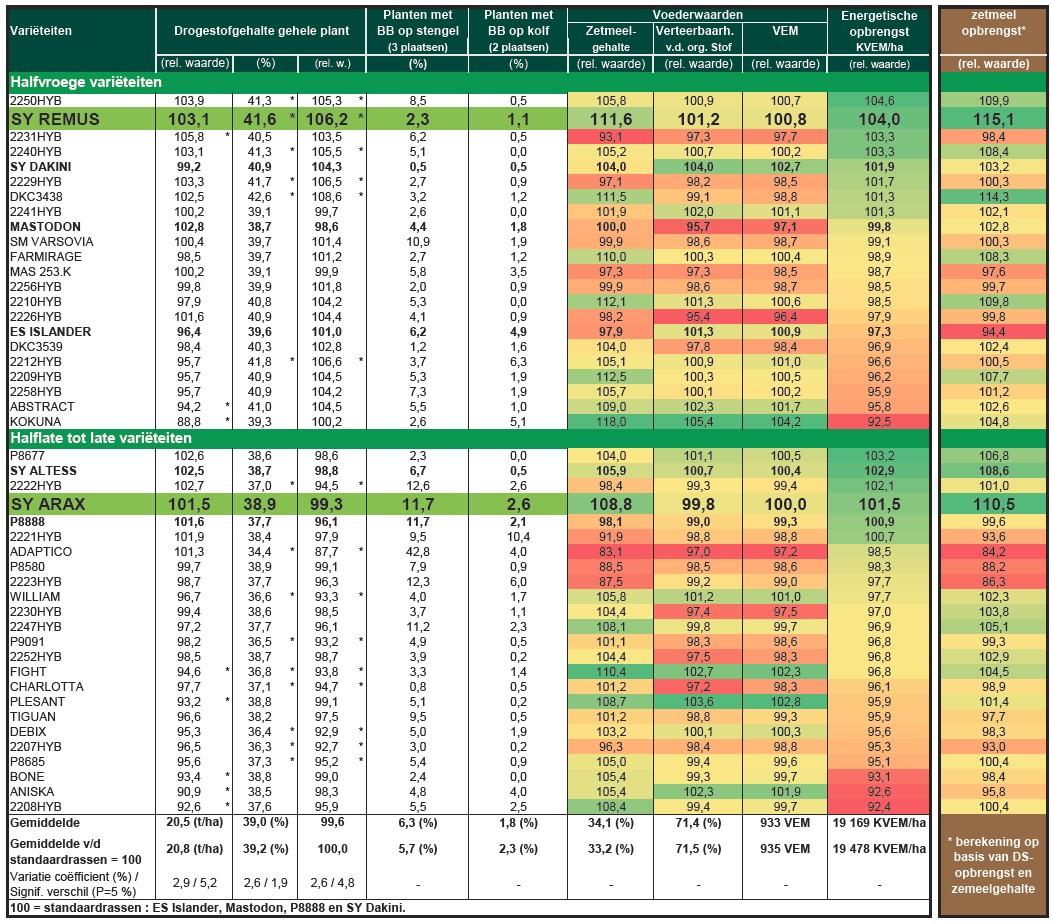The height and width of the screenshot is (924, 1052).
Task: Click the 2,9 / 5,2 variation value
Action: (195, 883)
